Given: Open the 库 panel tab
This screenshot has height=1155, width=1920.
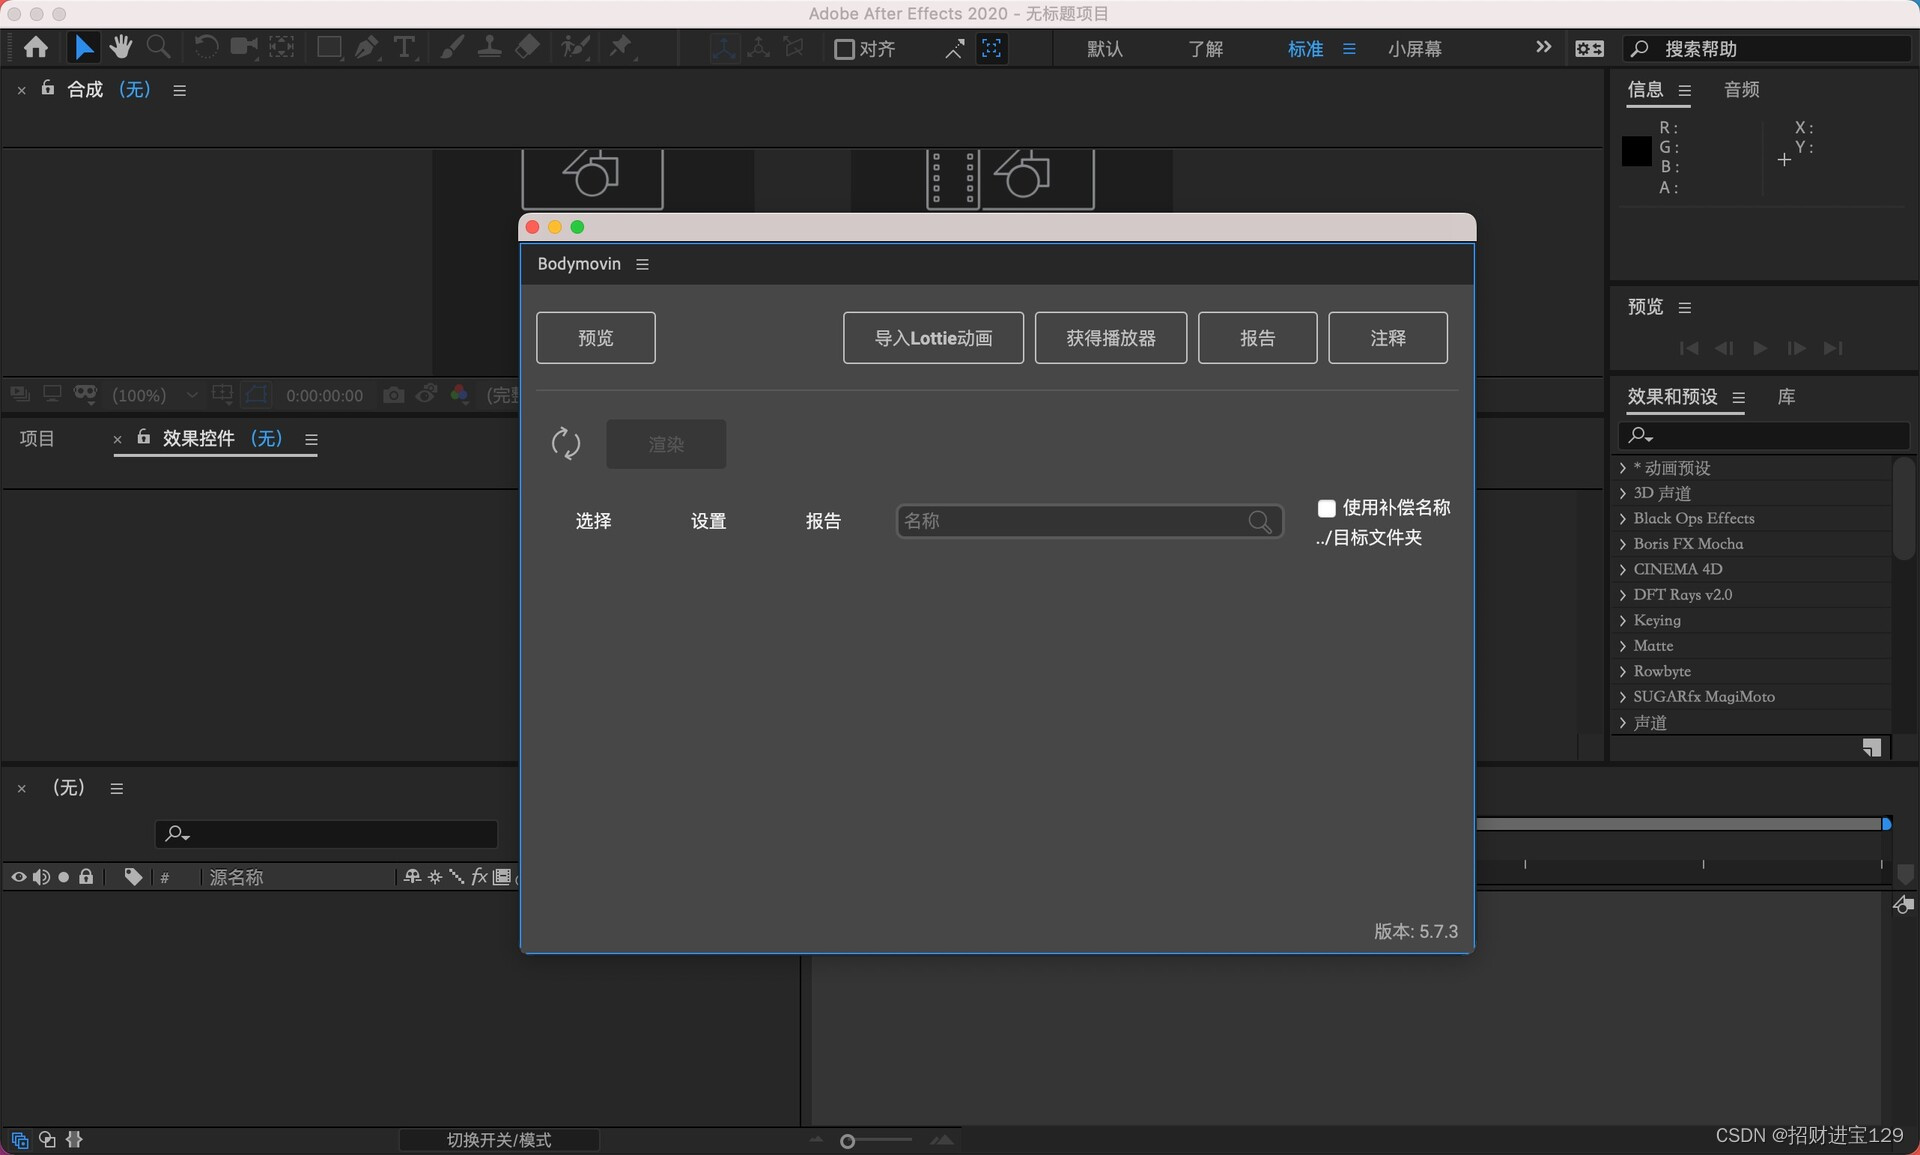Looking at the screenshot, I should [1787, 397].
